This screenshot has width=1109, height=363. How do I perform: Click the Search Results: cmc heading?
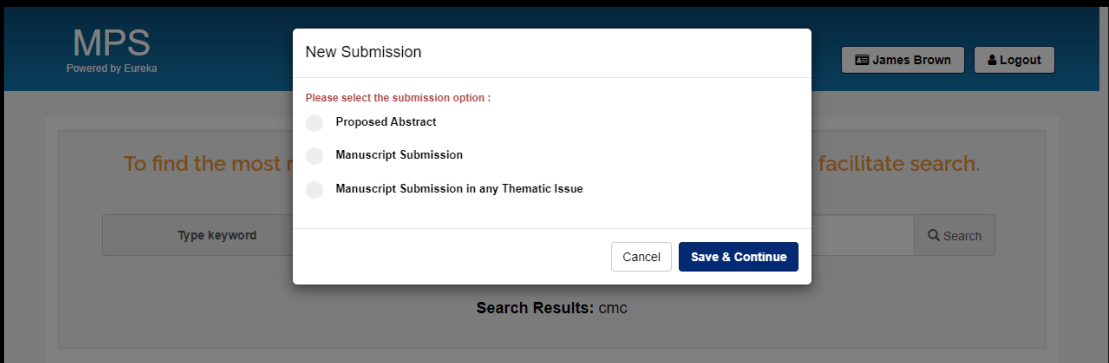point(552,309)
